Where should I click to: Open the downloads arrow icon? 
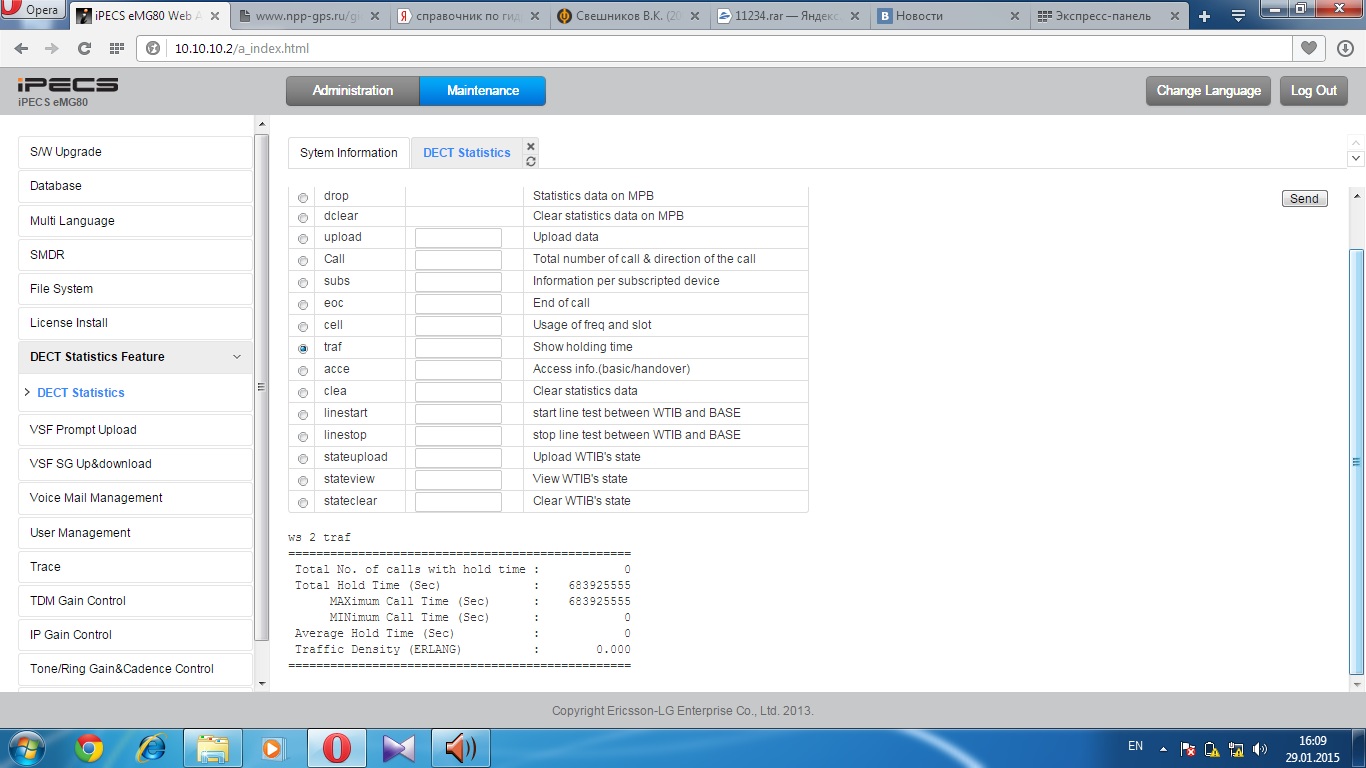(x=1344, y=48)
